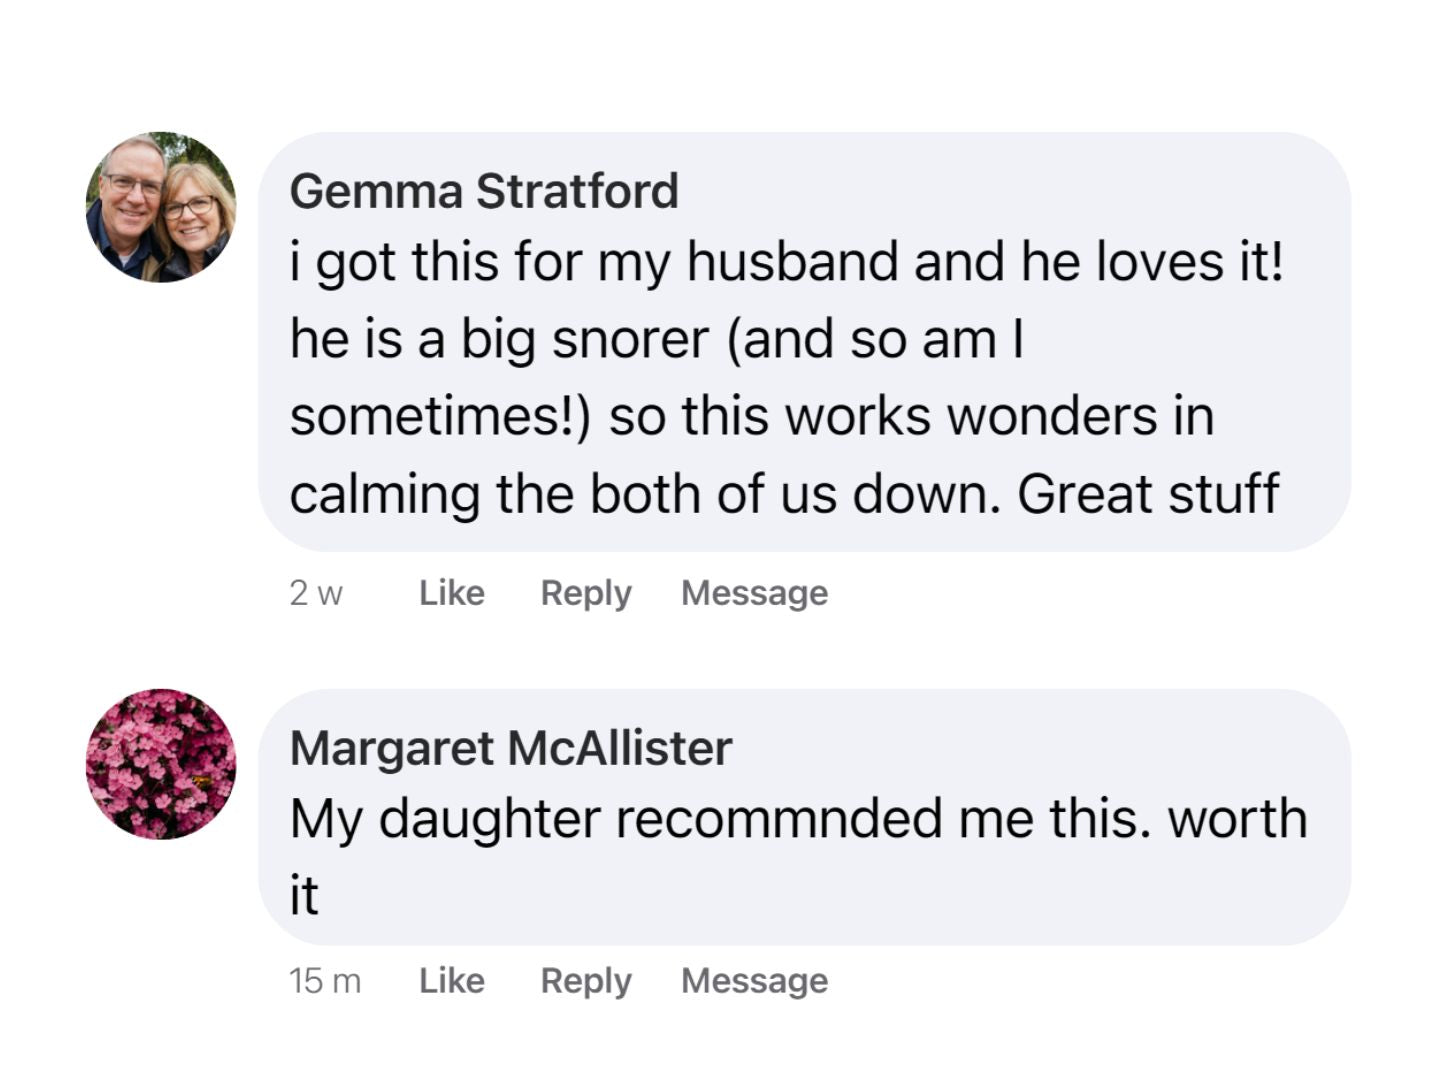Click the word "calming" in Gemma's comment

[x=385, y=494]
